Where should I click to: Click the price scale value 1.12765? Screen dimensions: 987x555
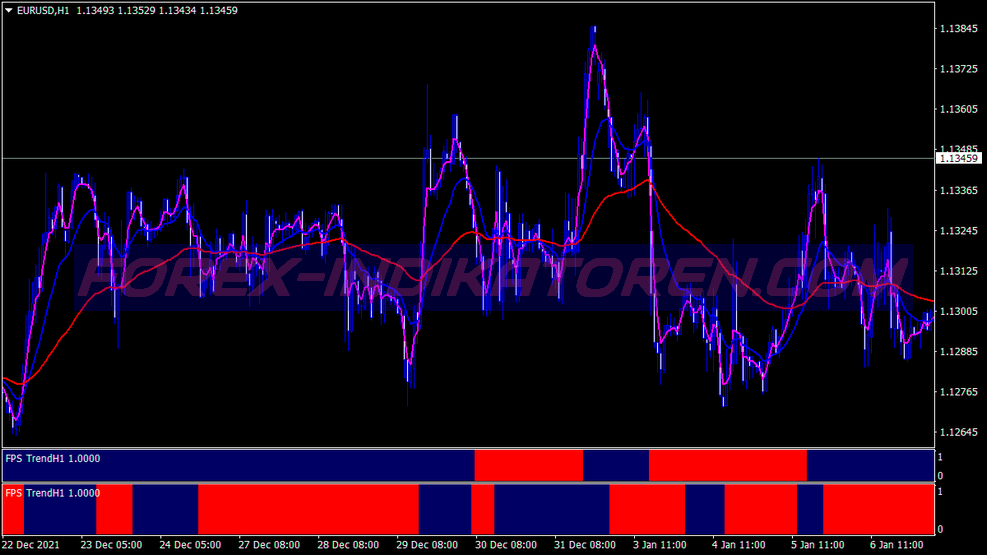tap(959, 392)
